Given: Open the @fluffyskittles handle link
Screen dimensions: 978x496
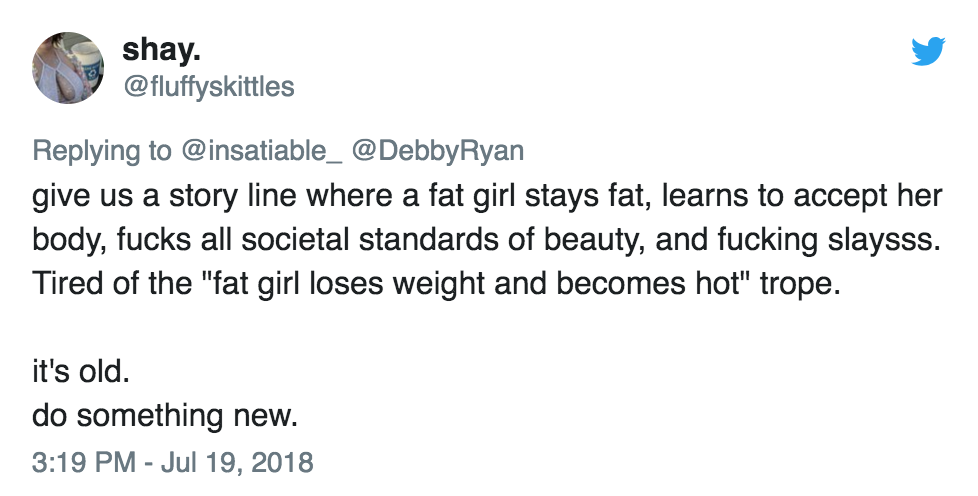Looking at the screenshot, I should click(x=208, y=87).
